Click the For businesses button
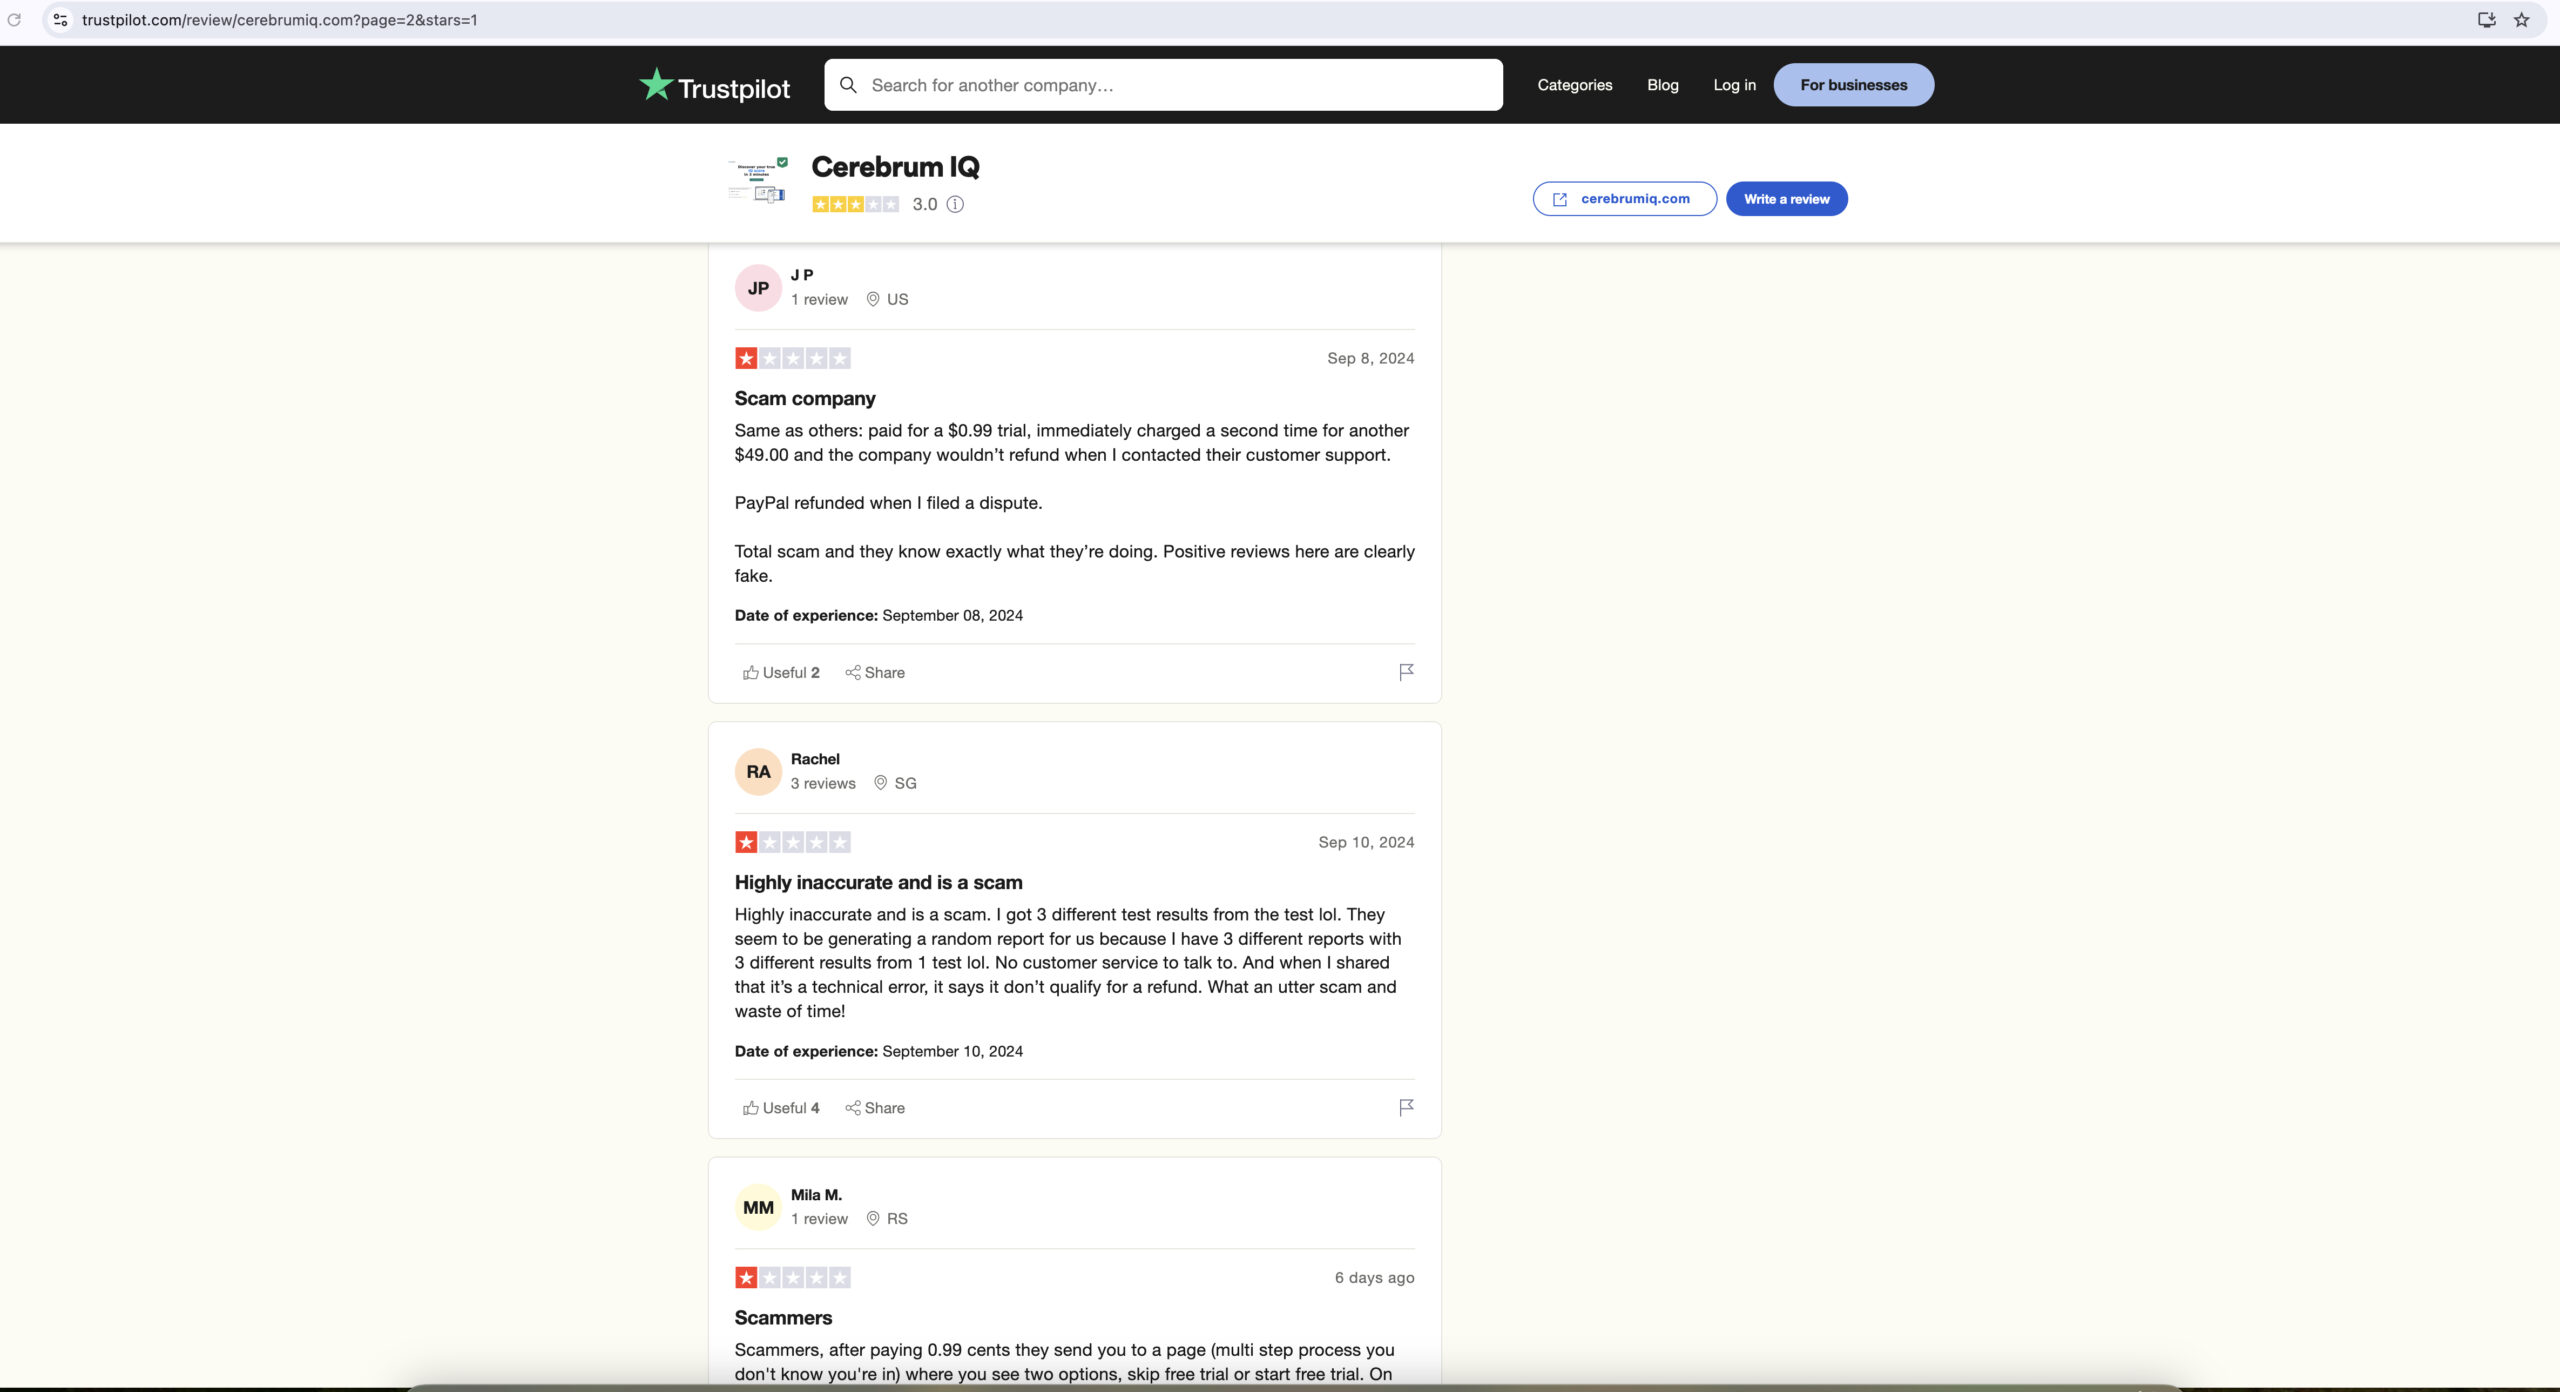The width and height of the screenshot is (2560, 1392). pyautogui.click(x=1853, y=85)
